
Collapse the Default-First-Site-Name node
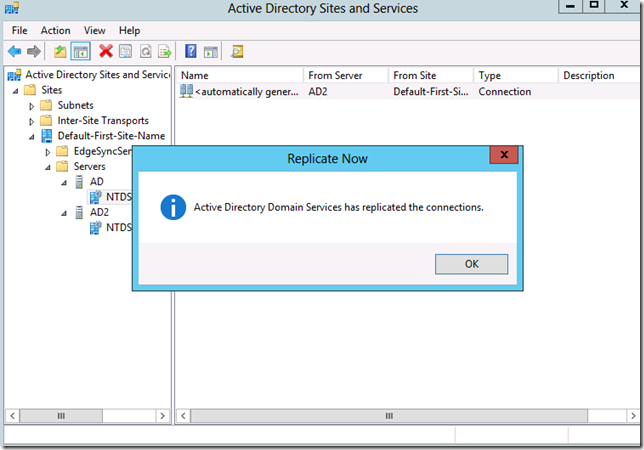(32, 137)
